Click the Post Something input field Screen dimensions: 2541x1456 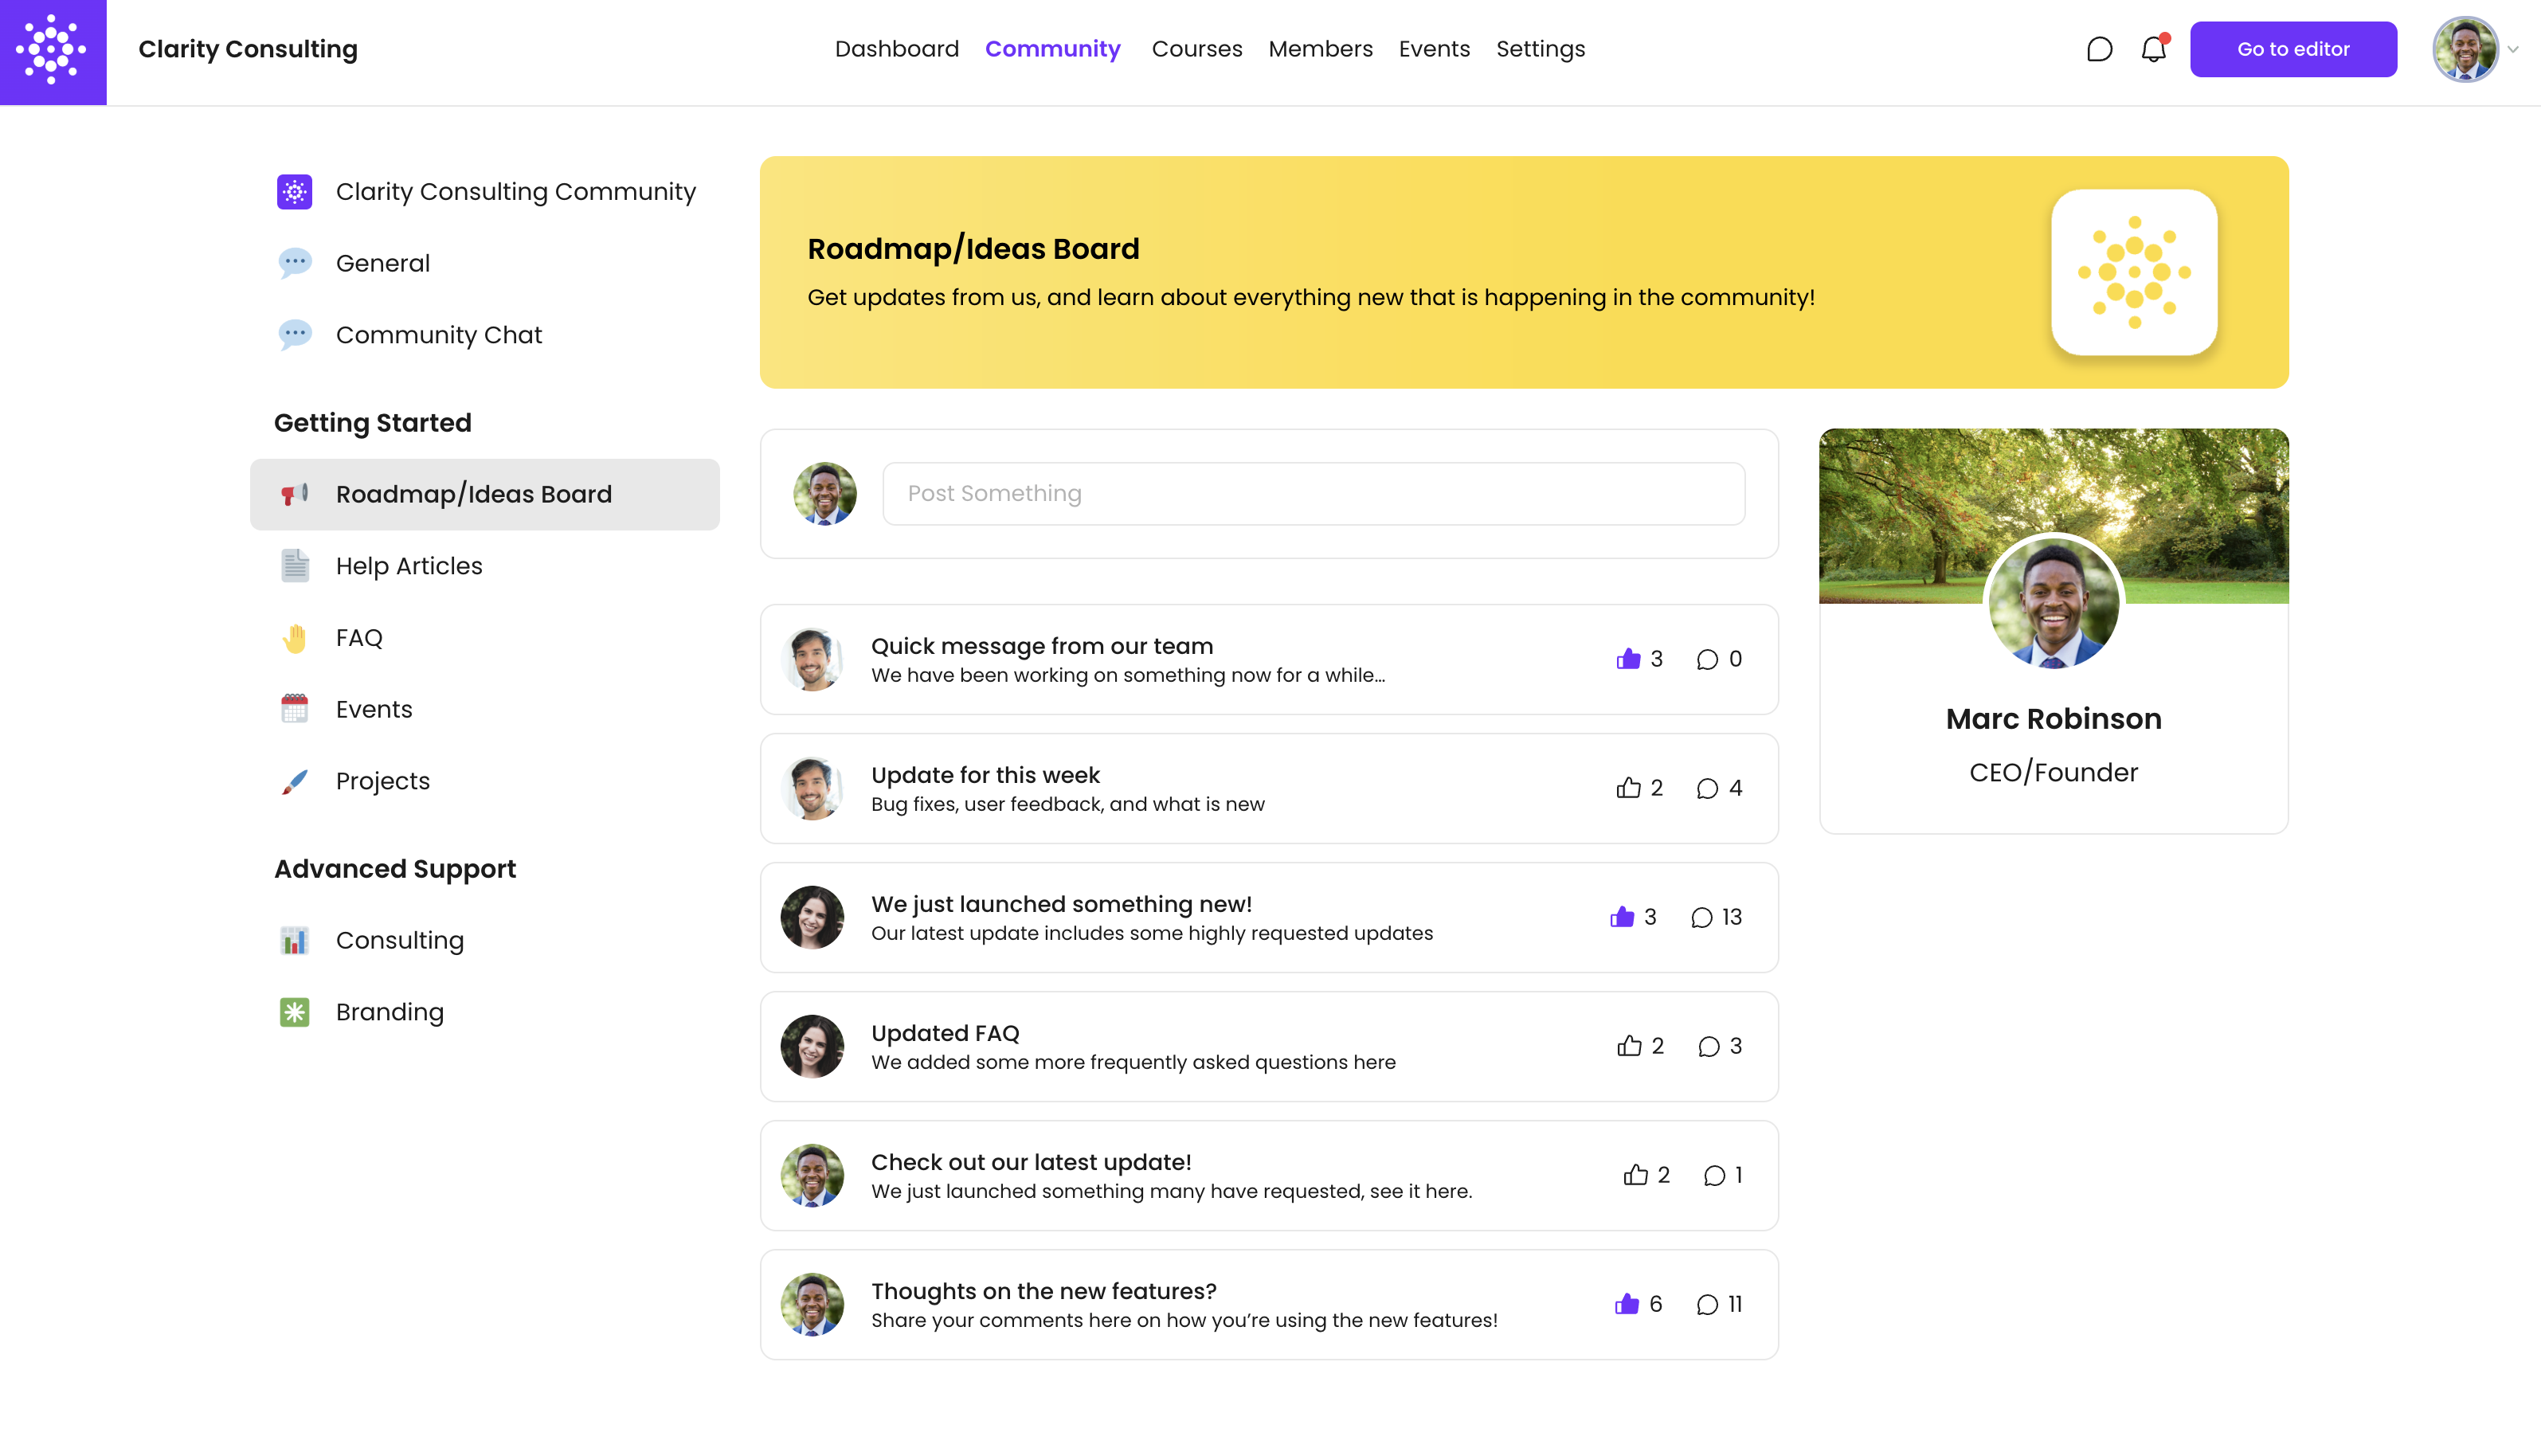point(1313,494)
